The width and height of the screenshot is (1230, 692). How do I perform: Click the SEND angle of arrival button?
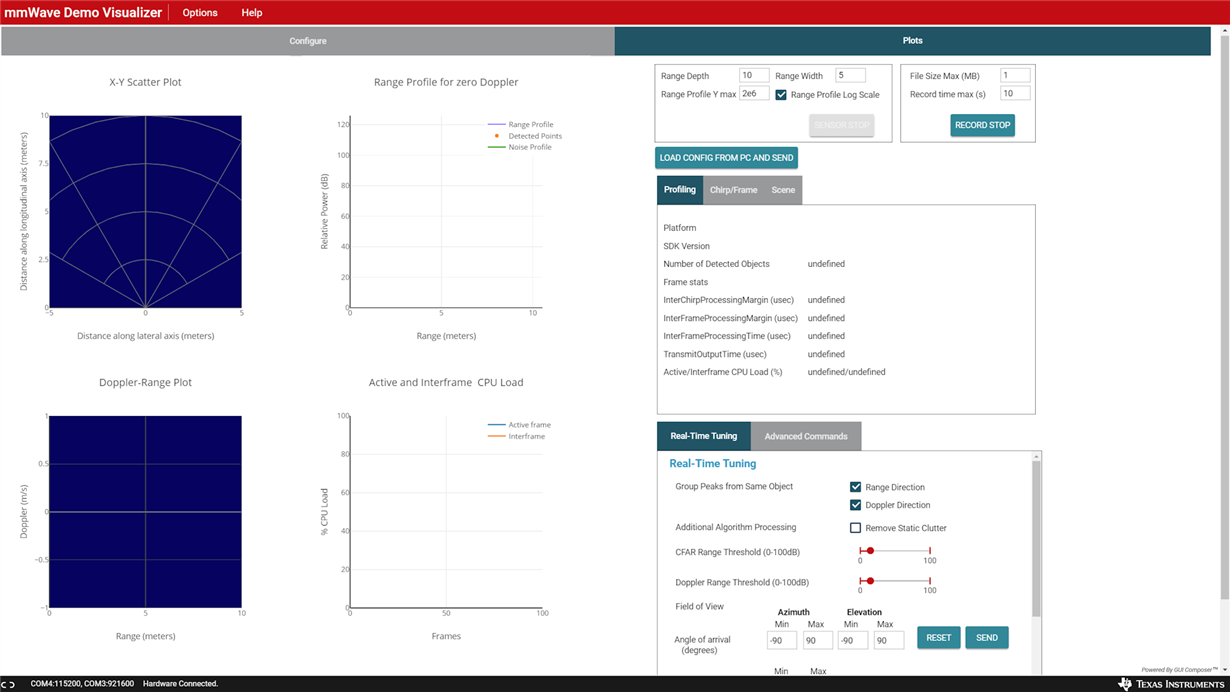[x=987, y=638]
